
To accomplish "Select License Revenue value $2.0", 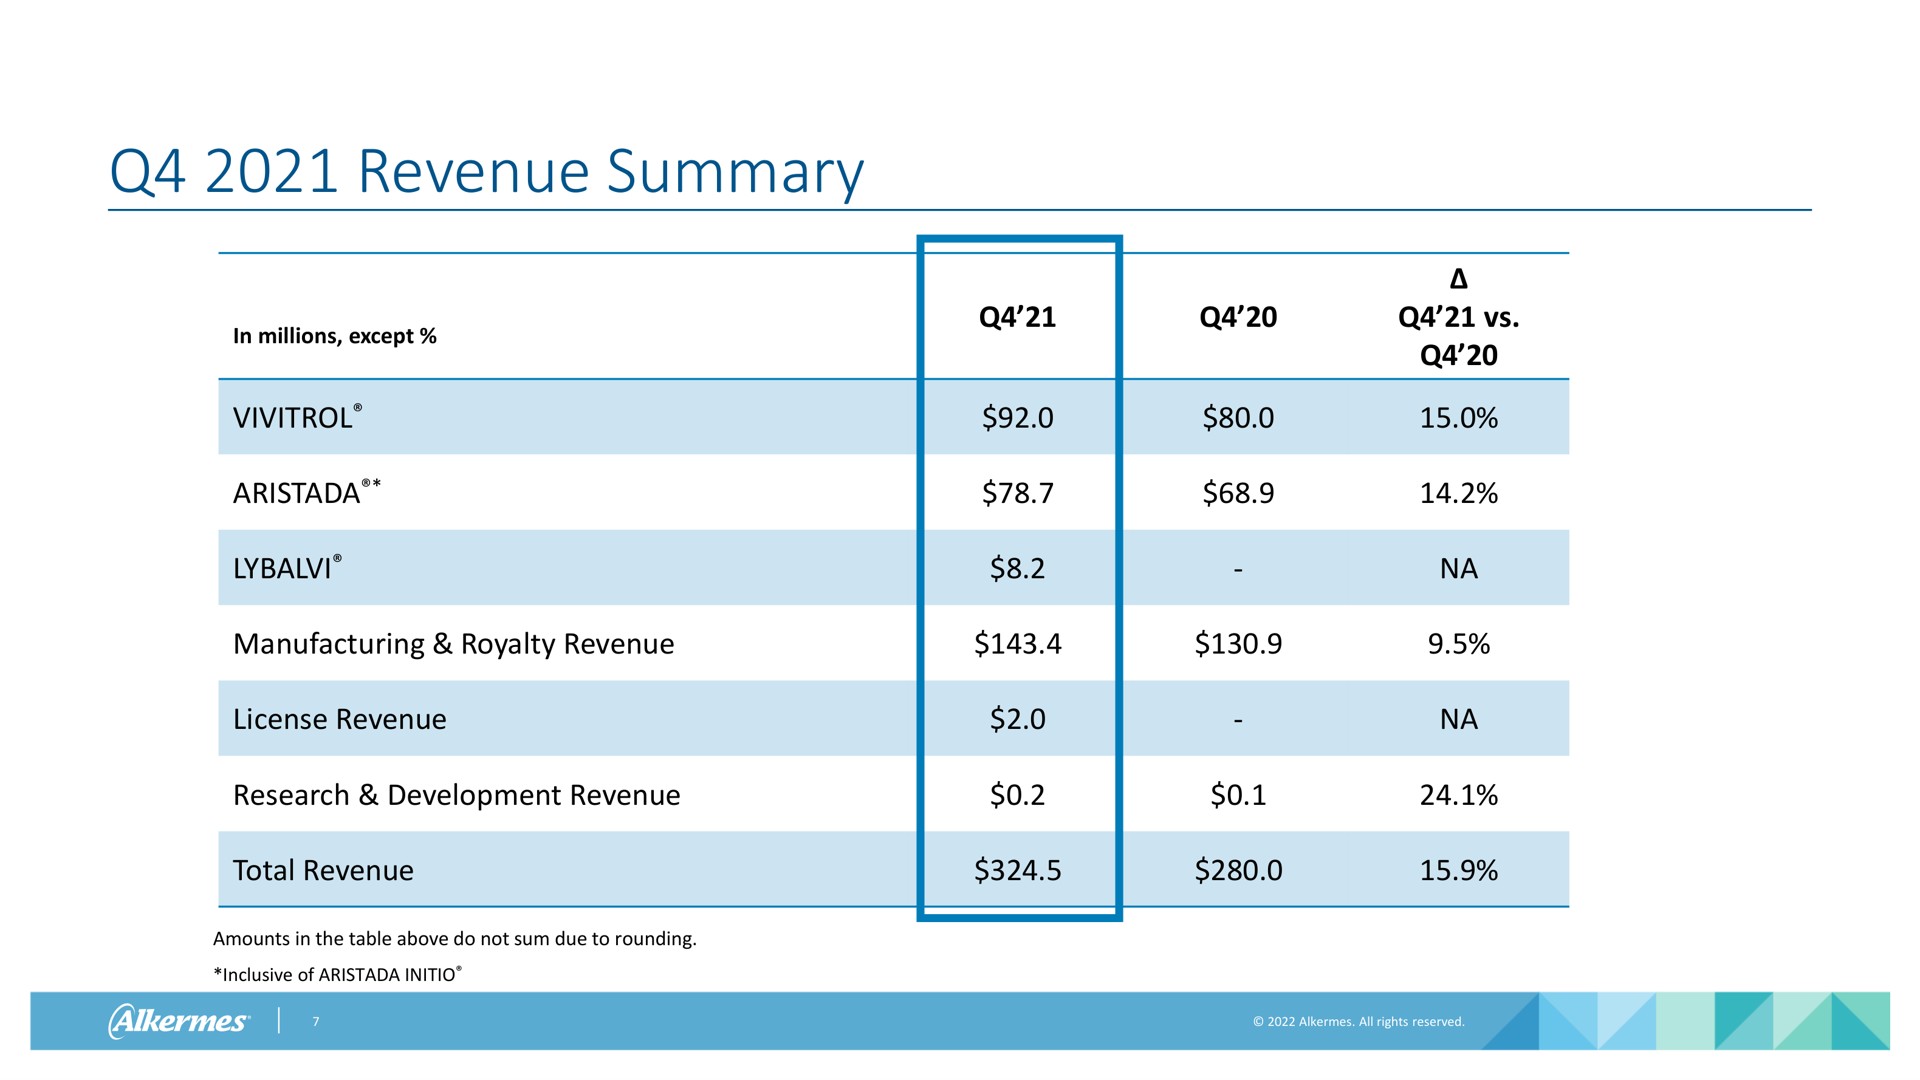I will click(1017, 719).
